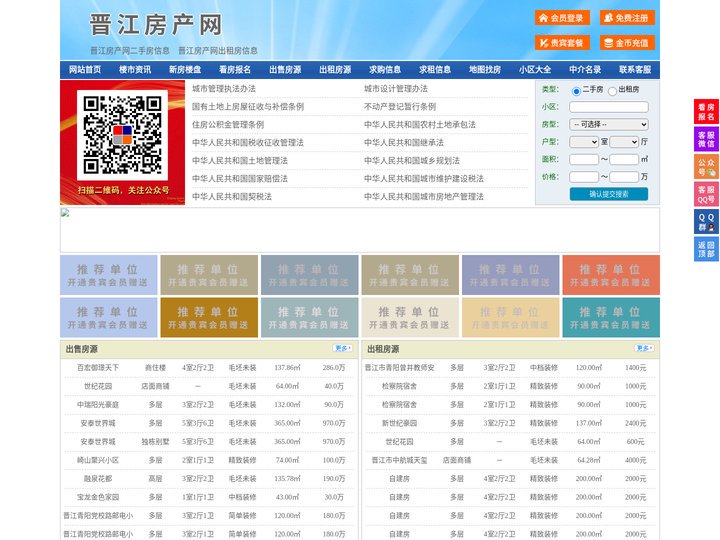
Task: Open the 室 room count dropdown
Action: point(584,142)
